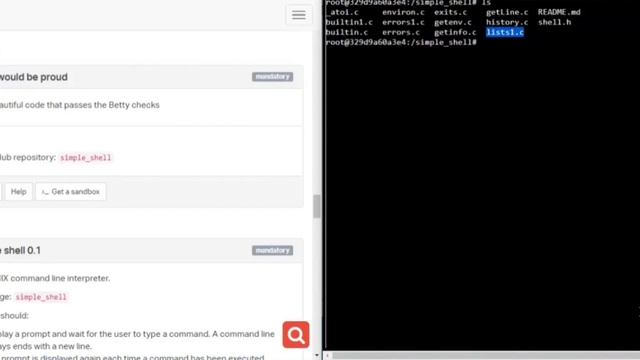640x360 pixels.
Task: Click the red magnifier search button
Action: click(296, 335)
